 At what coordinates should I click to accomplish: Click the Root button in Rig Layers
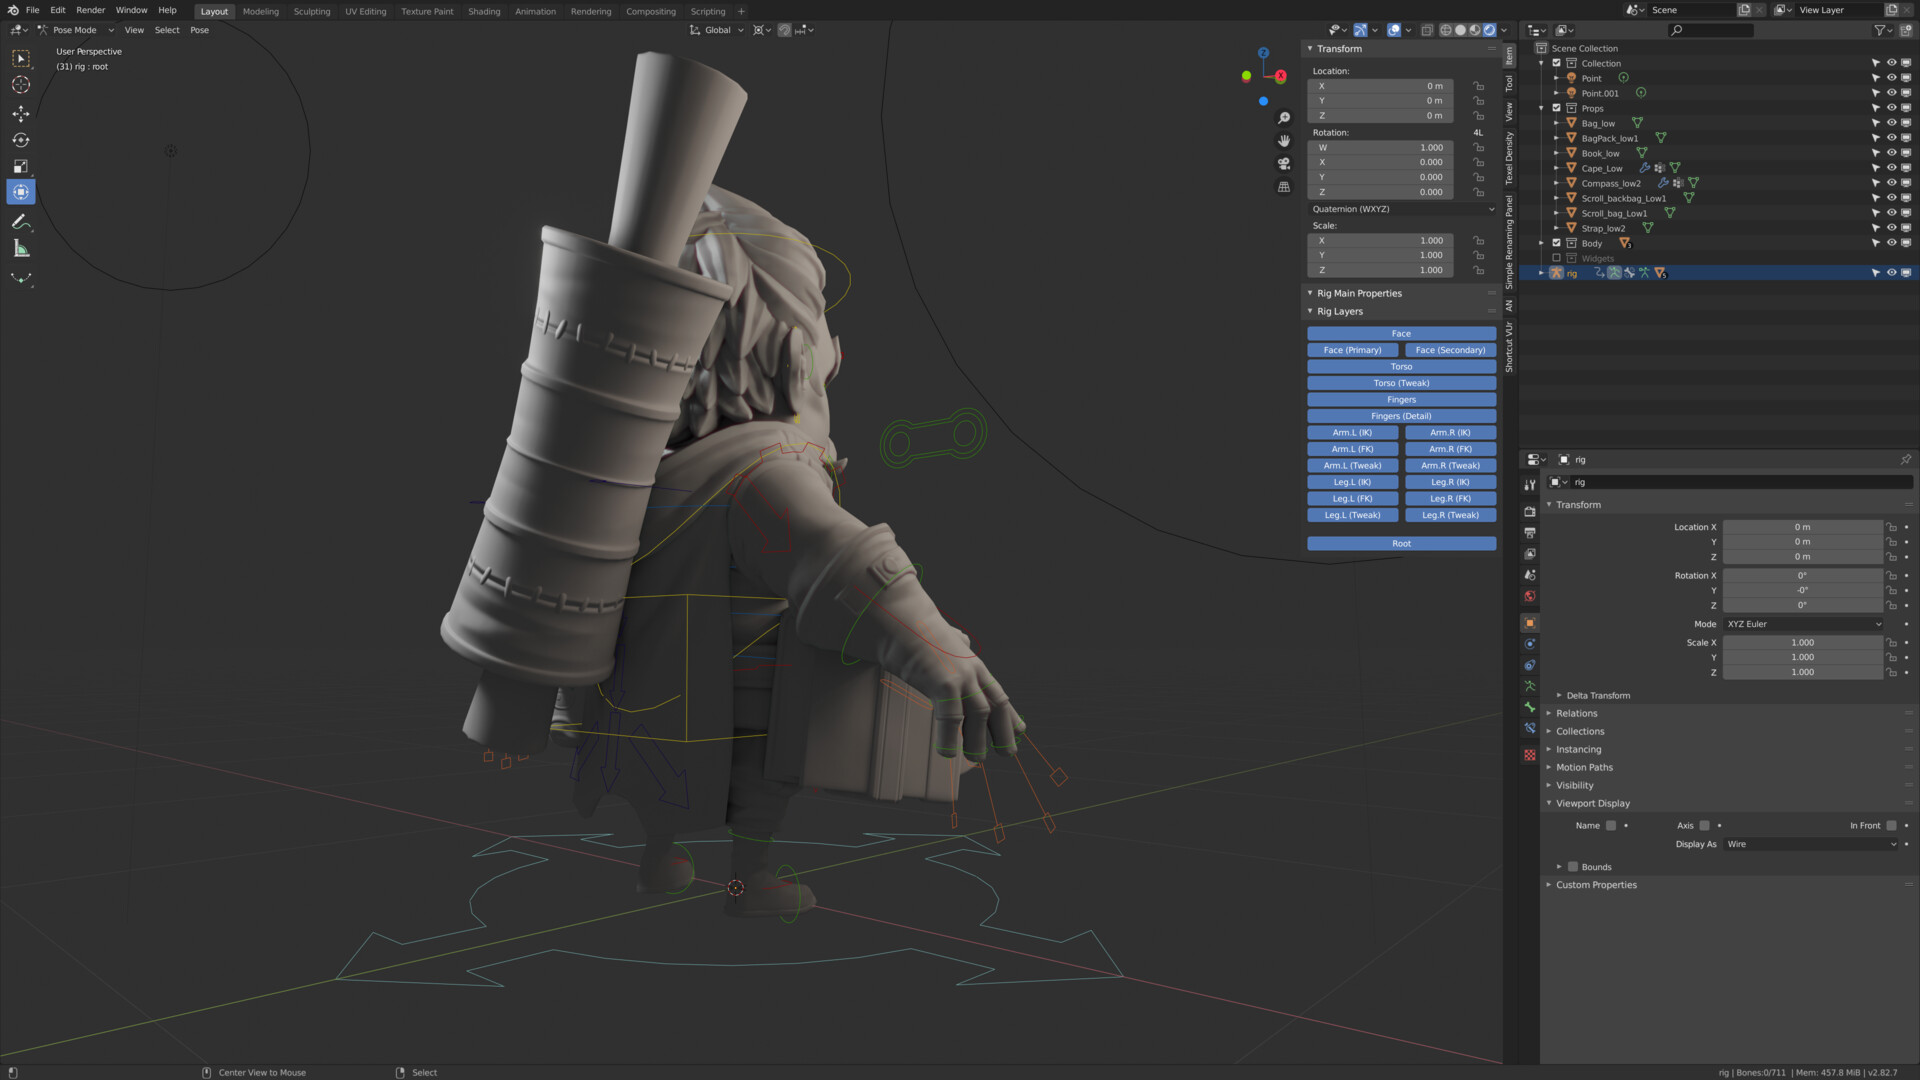click(x=1401, y=543)
